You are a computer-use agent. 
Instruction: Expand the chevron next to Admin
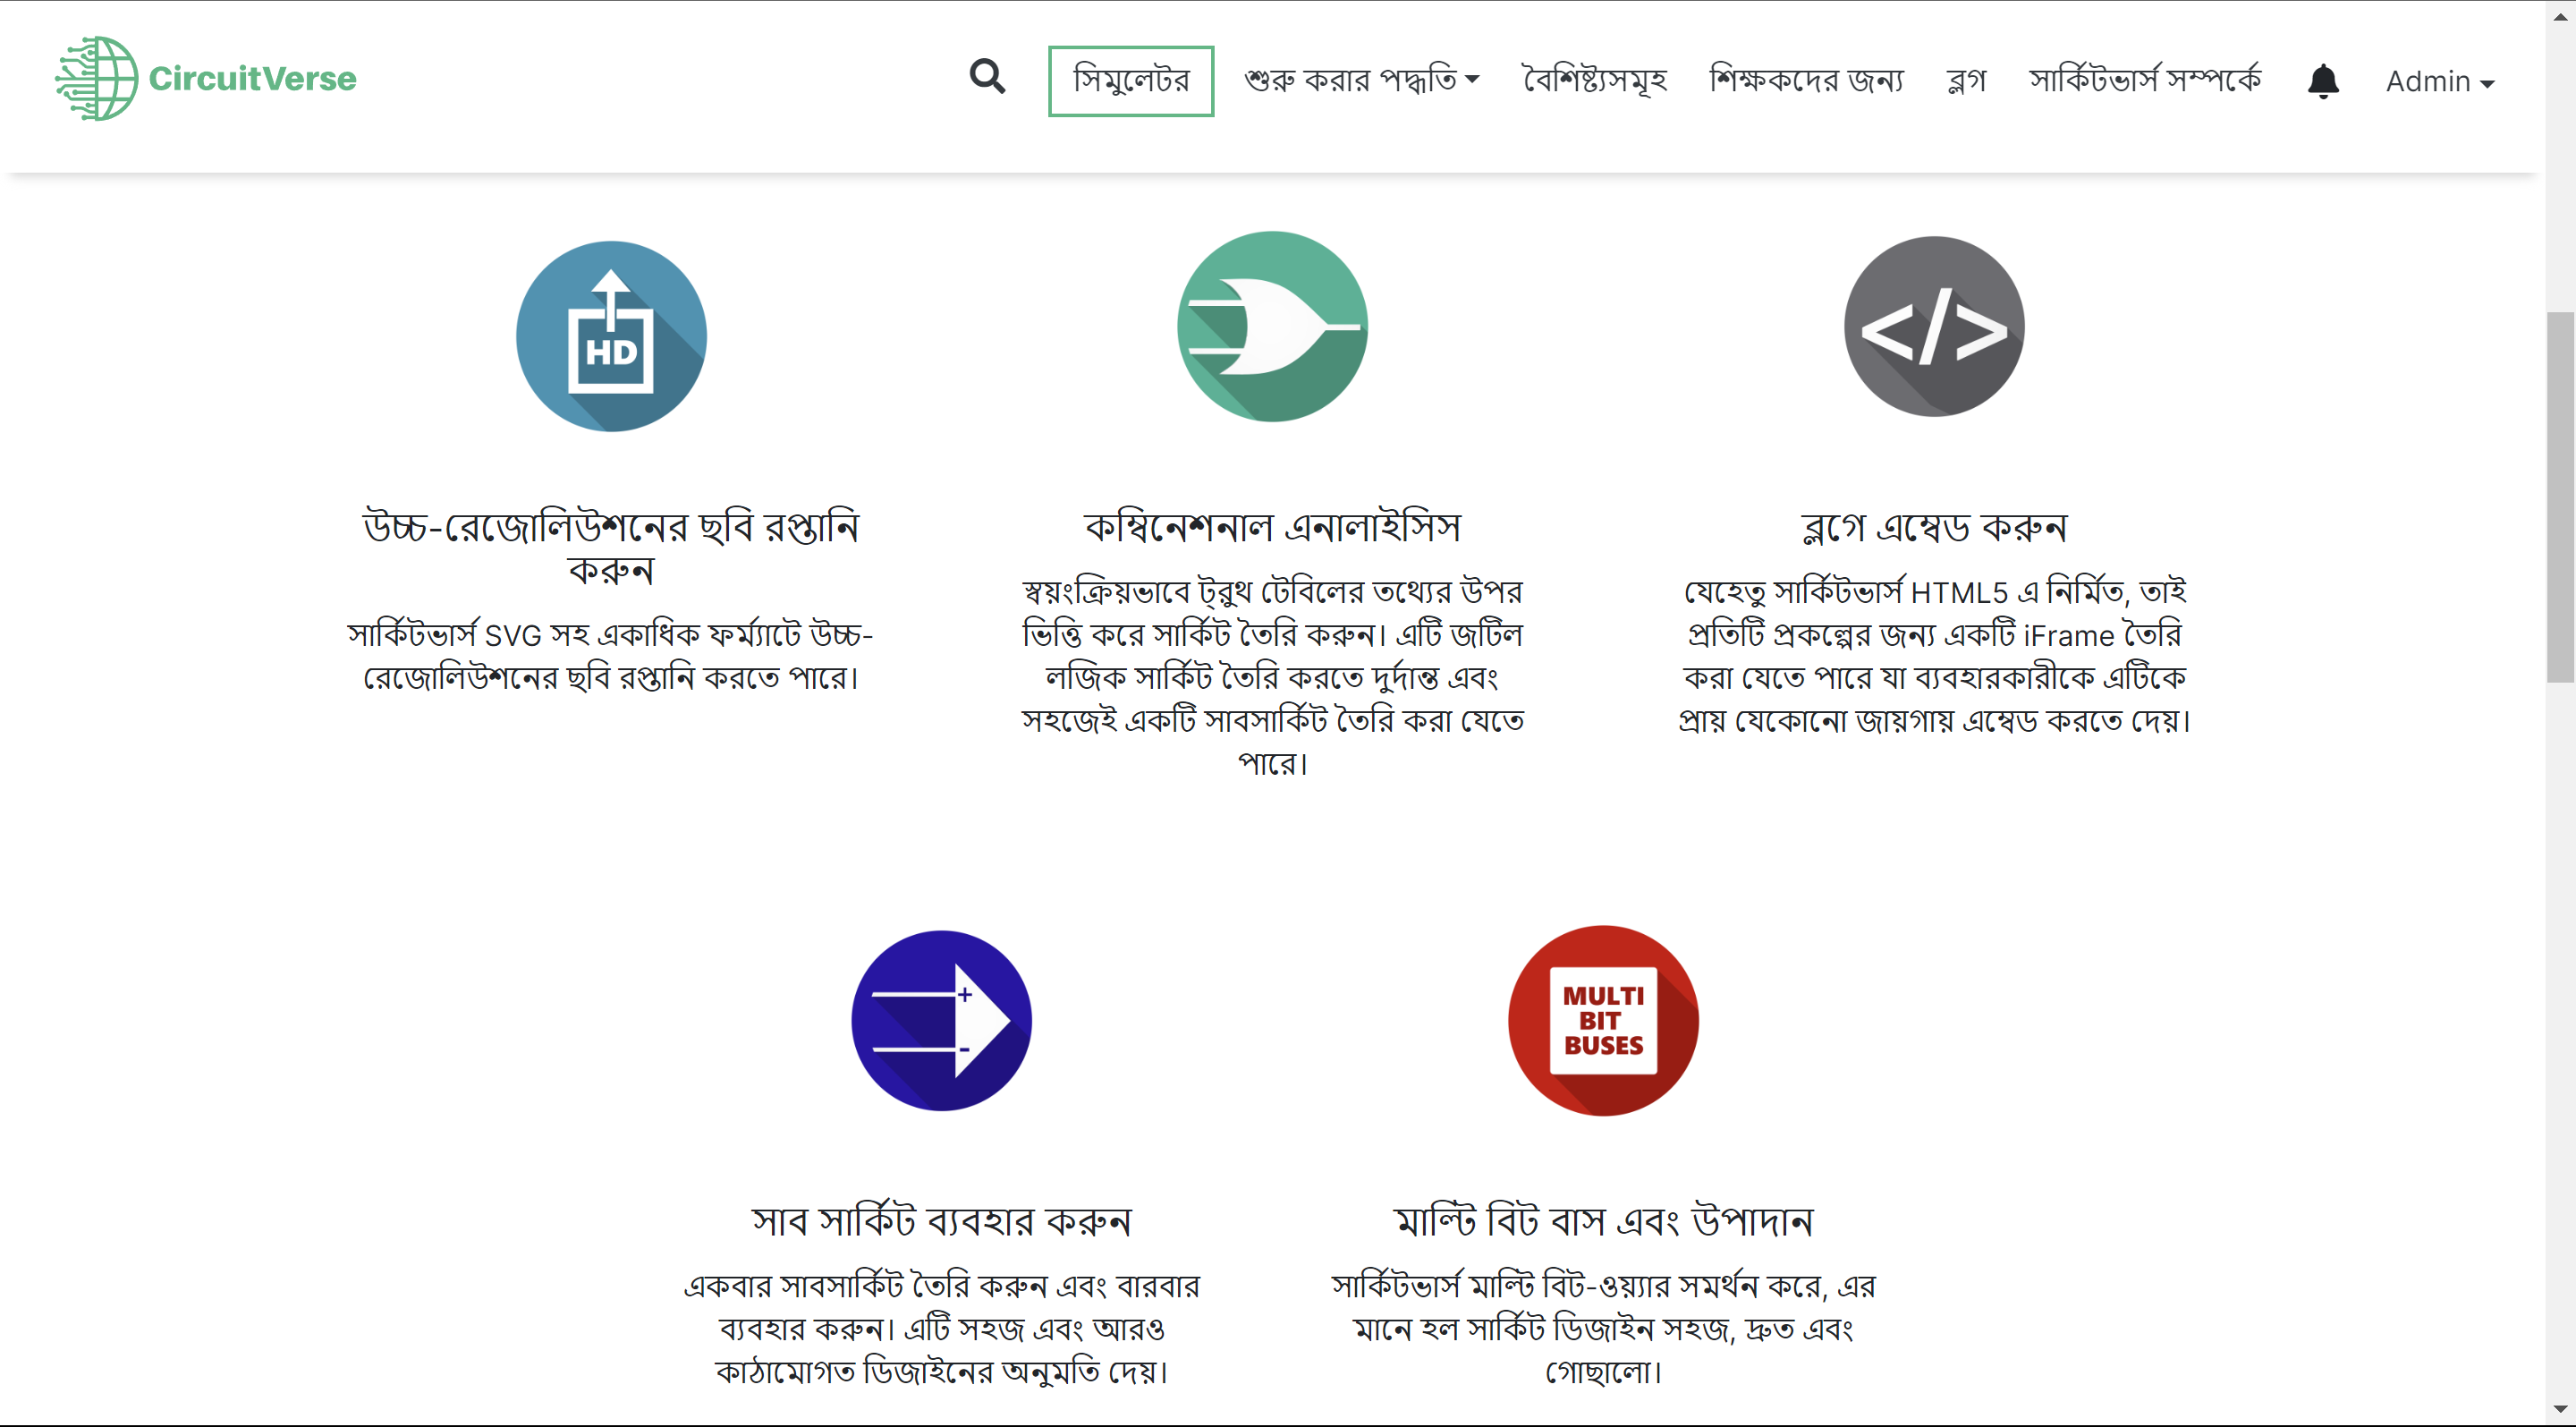tap(2488, 85)
